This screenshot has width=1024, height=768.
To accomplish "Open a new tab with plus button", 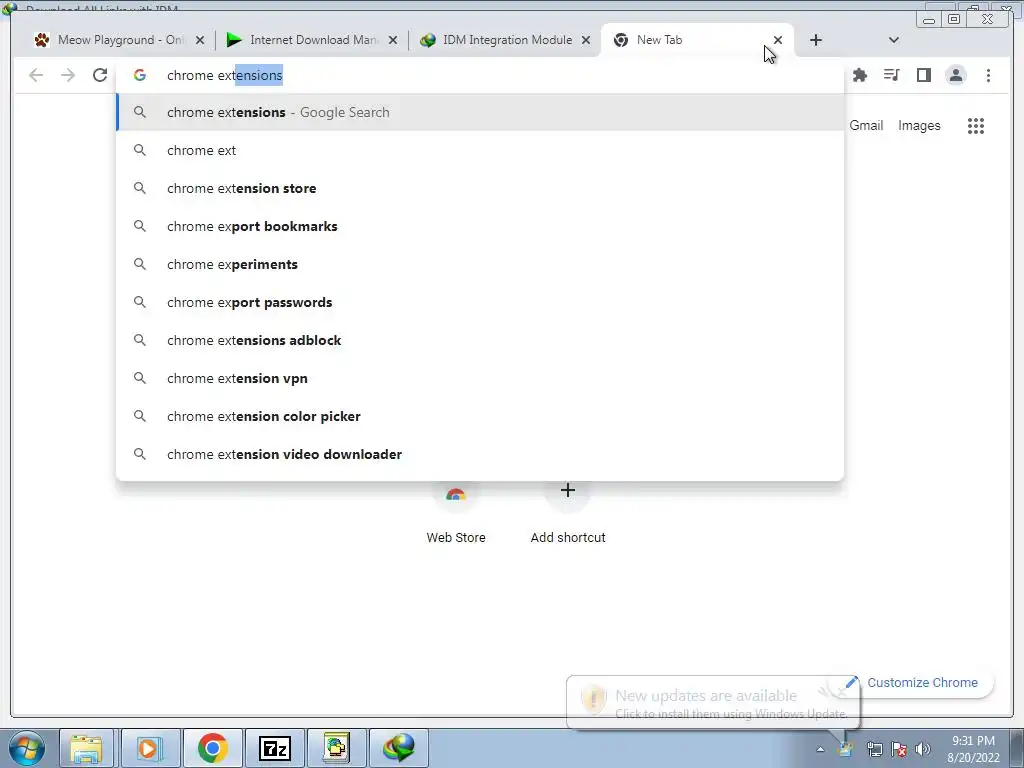I will tap(816, 40).
